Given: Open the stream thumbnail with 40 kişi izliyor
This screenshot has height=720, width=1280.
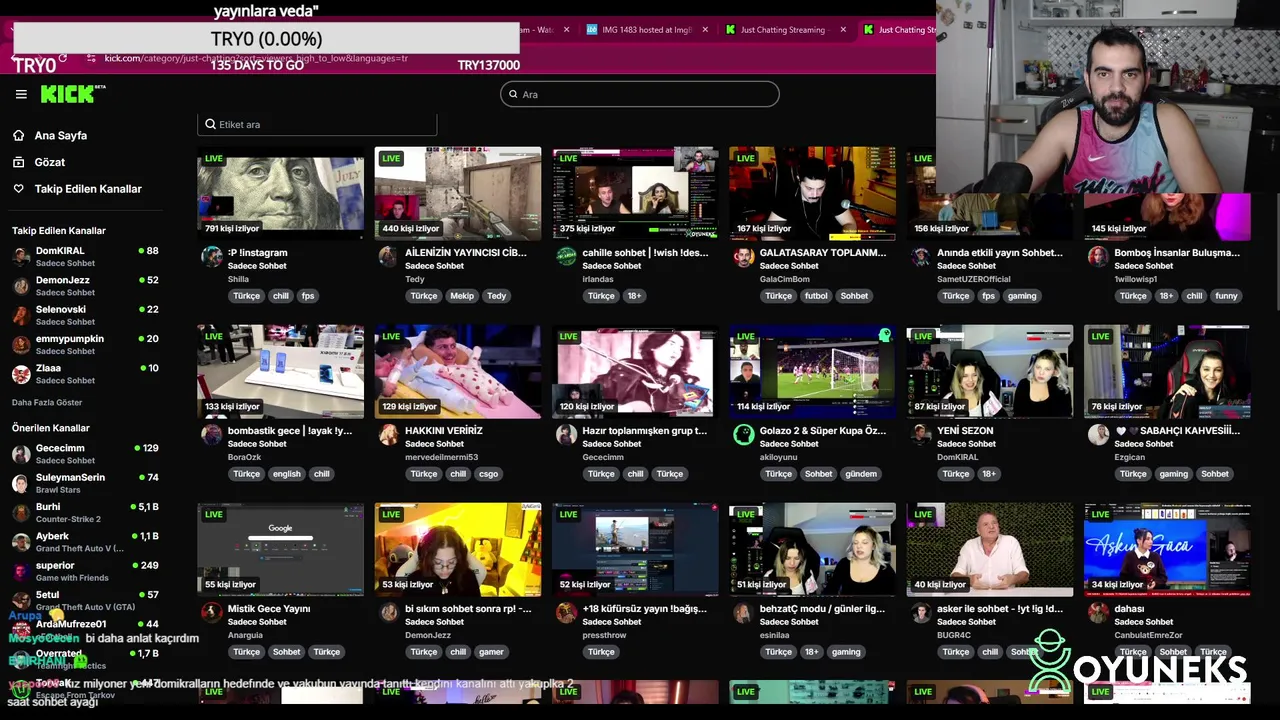Looking at the screenshot, I should click(990, 549).
